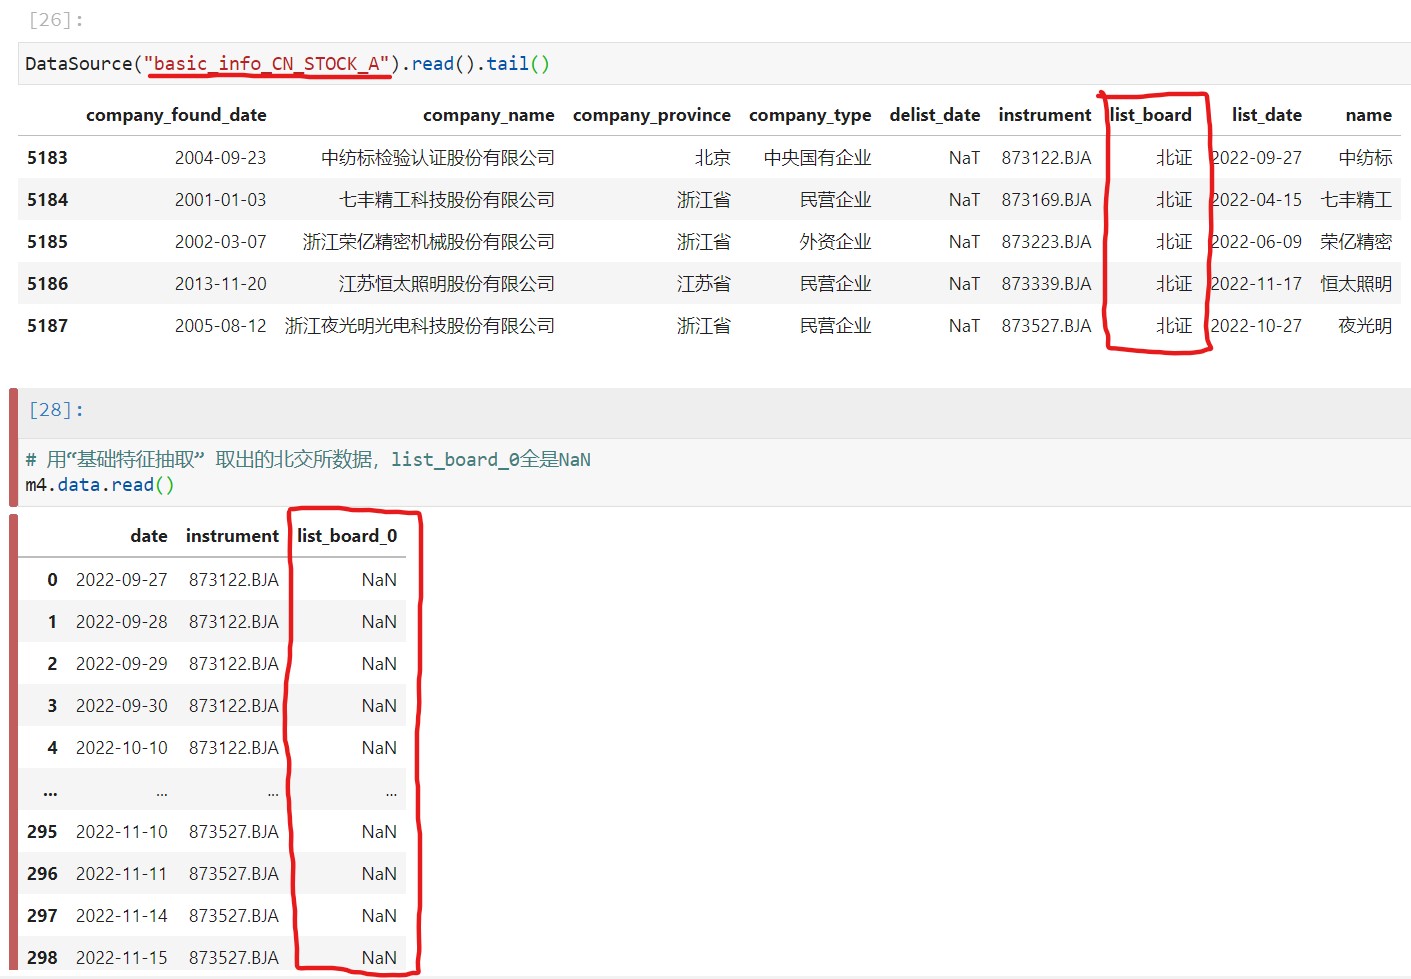Click the delist_date column header
The image size is (1411, 979).
click(935, 115)
